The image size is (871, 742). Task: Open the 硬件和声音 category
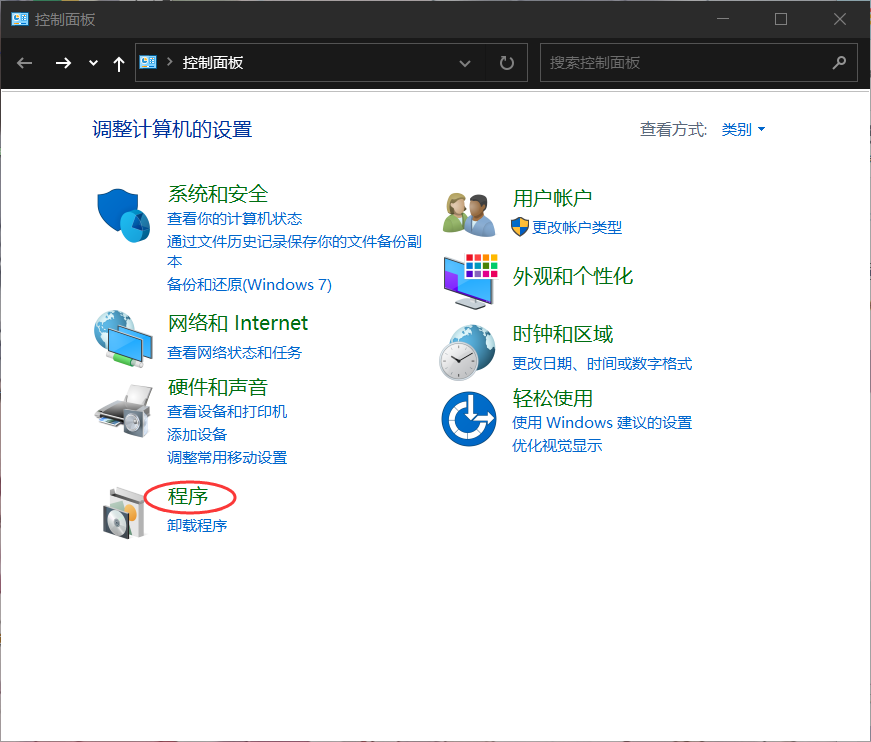click(x=218, y=387)
